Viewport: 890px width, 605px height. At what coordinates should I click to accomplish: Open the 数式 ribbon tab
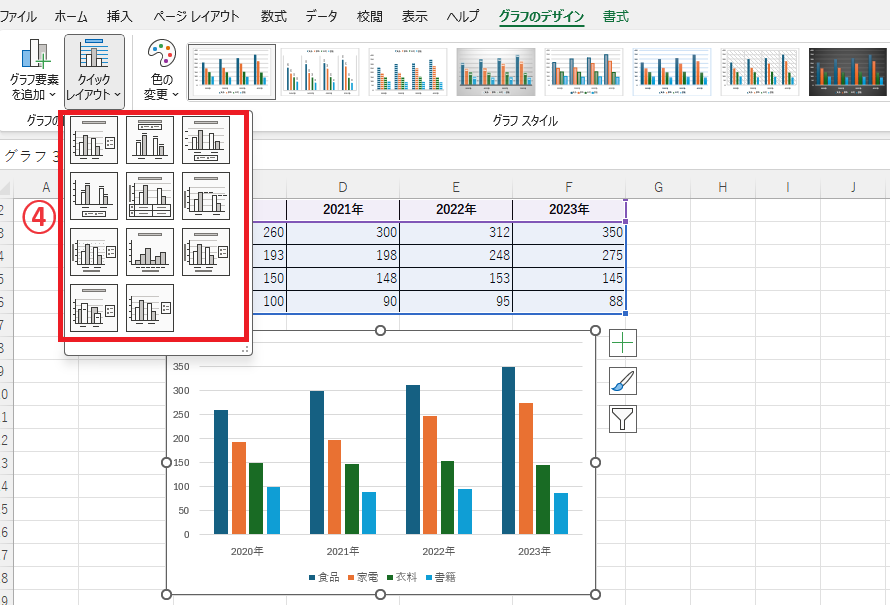click(274, 16)
